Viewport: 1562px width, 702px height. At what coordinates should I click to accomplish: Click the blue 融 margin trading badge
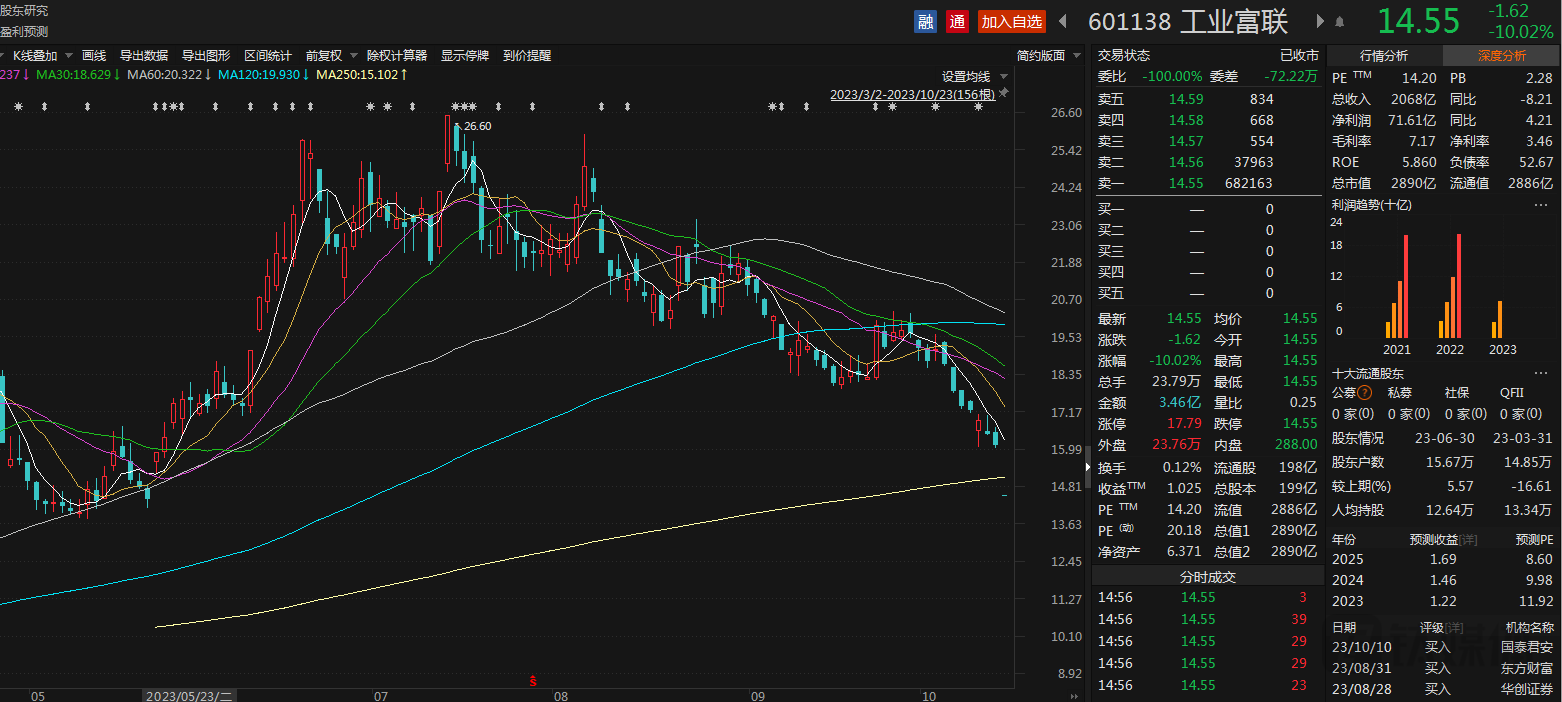925,21
